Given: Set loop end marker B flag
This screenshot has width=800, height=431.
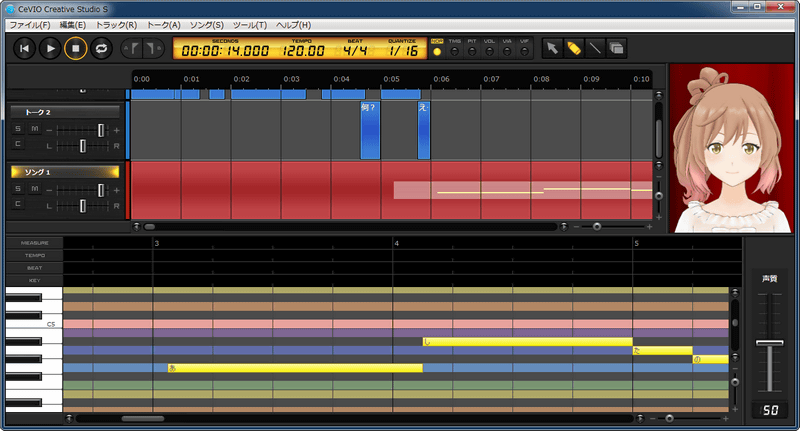Looking at the screenshot, I should click(154, 48).
